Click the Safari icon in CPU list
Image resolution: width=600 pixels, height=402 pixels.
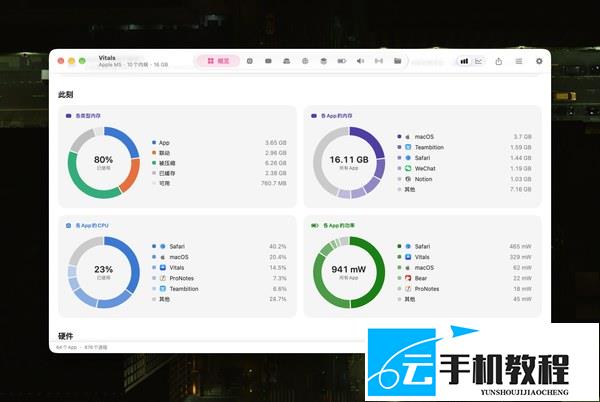163,246
